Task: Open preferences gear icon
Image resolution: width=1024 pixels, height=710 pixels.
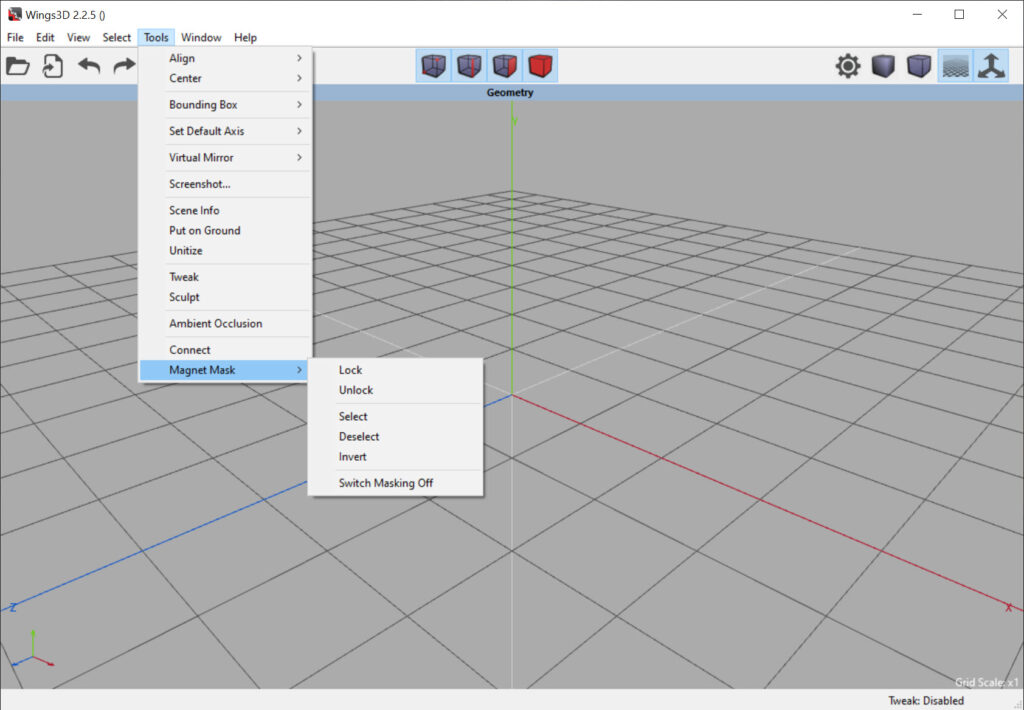Action: (x=848, y=66)
